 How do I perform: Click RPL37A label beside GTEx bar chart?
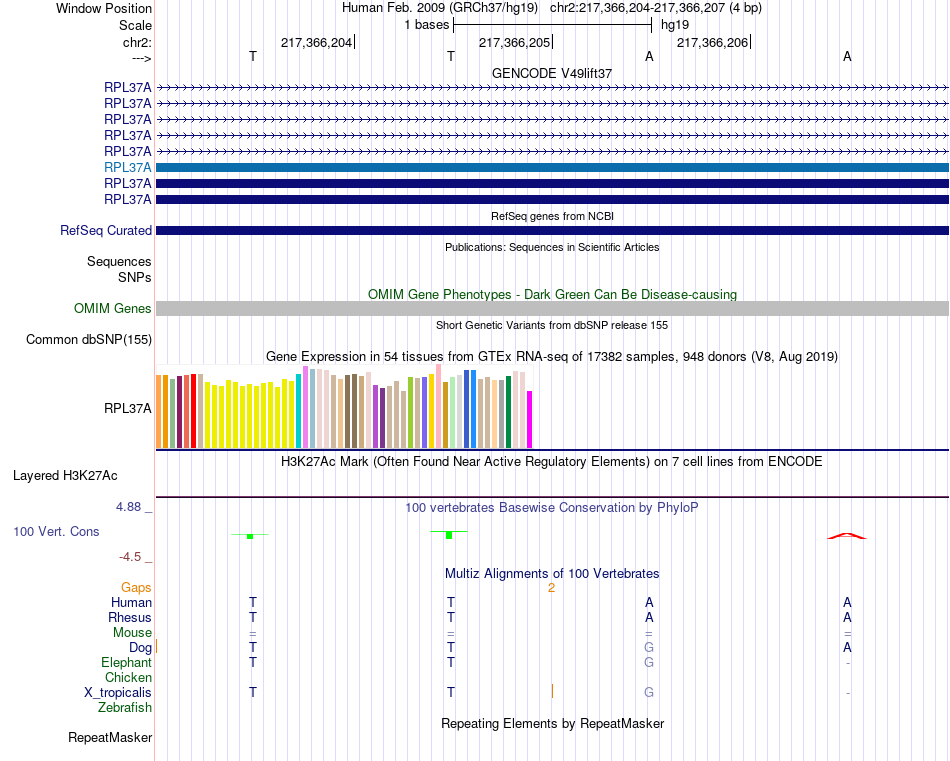127,408
